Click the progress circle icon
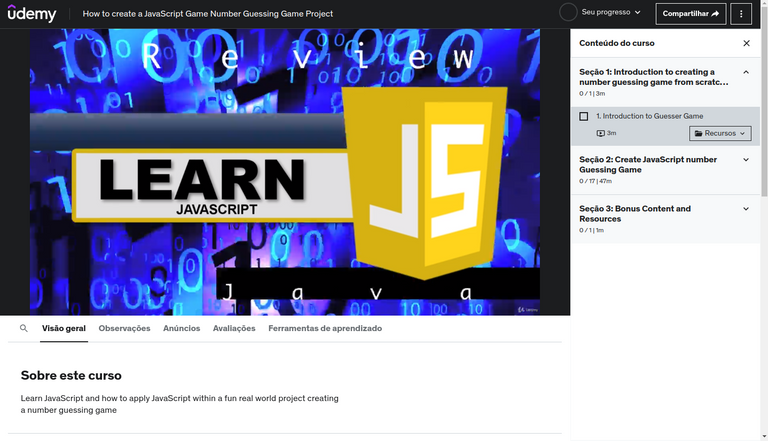768x441 pixels. coord(568,12)
